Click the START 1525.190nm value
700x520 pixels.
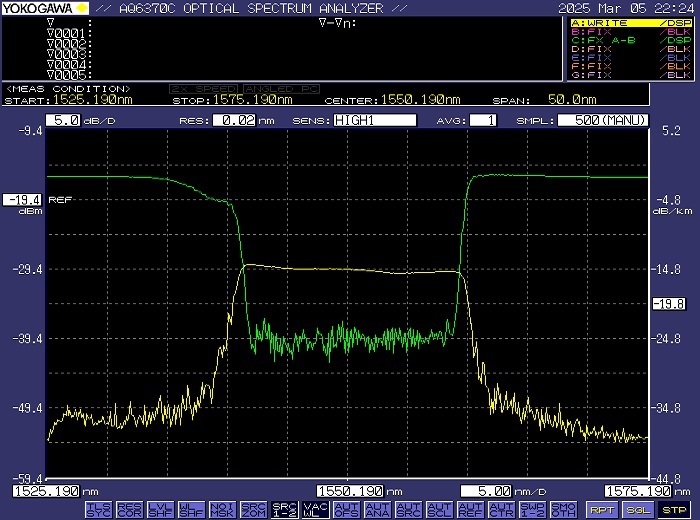click(93, 99)
